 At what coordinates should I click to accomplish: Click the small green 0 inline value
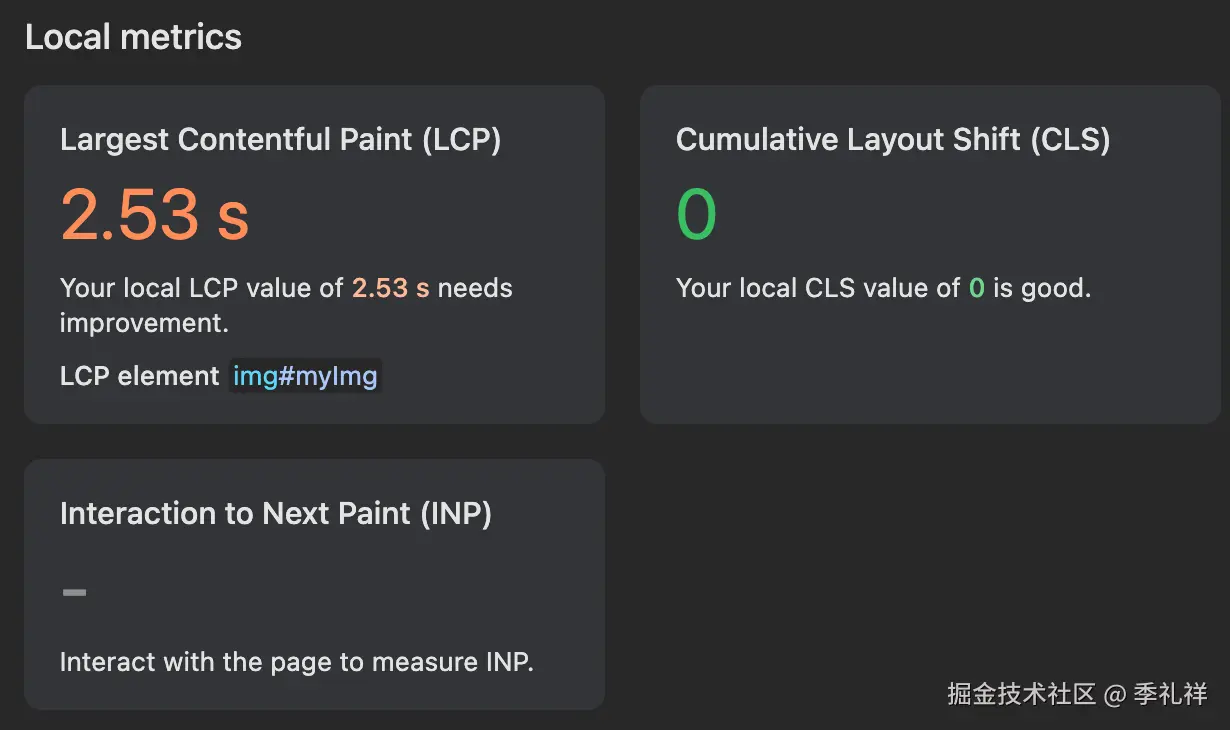pyautogui.click(x=976, y=289)
